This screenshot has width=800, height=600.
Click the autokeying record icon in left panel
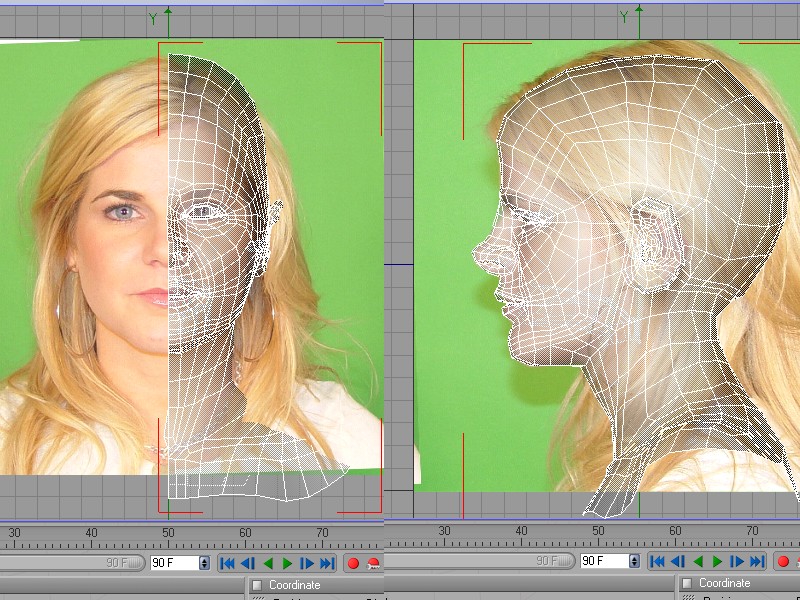click(x=373, y=563)
